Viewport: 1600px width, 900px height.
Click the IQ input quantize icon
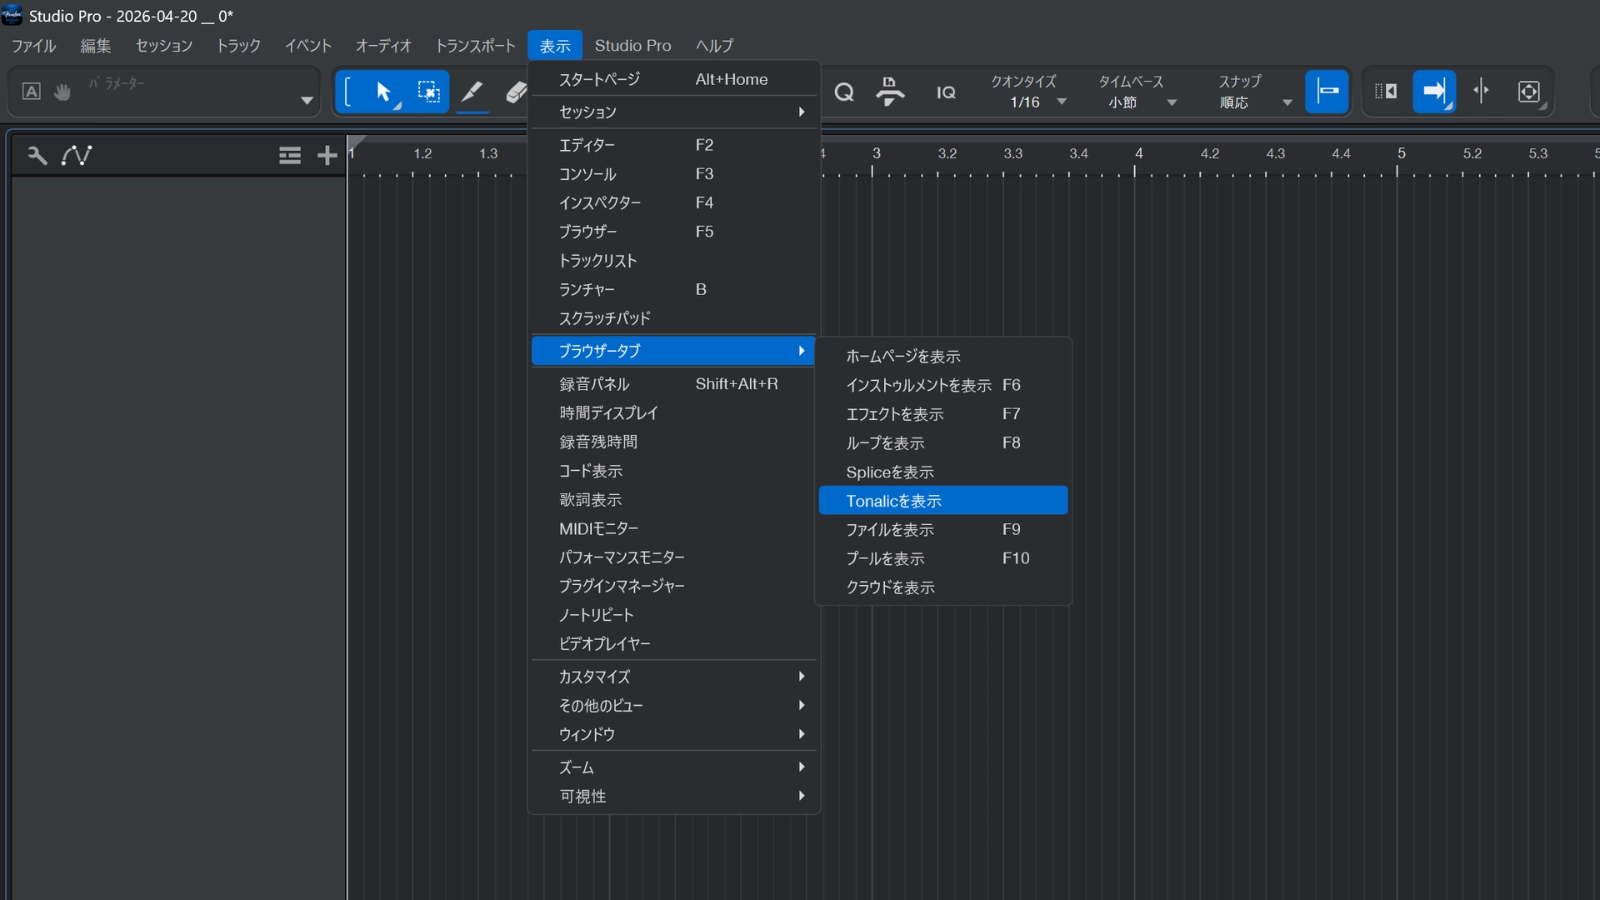click(x=946, y=92)
